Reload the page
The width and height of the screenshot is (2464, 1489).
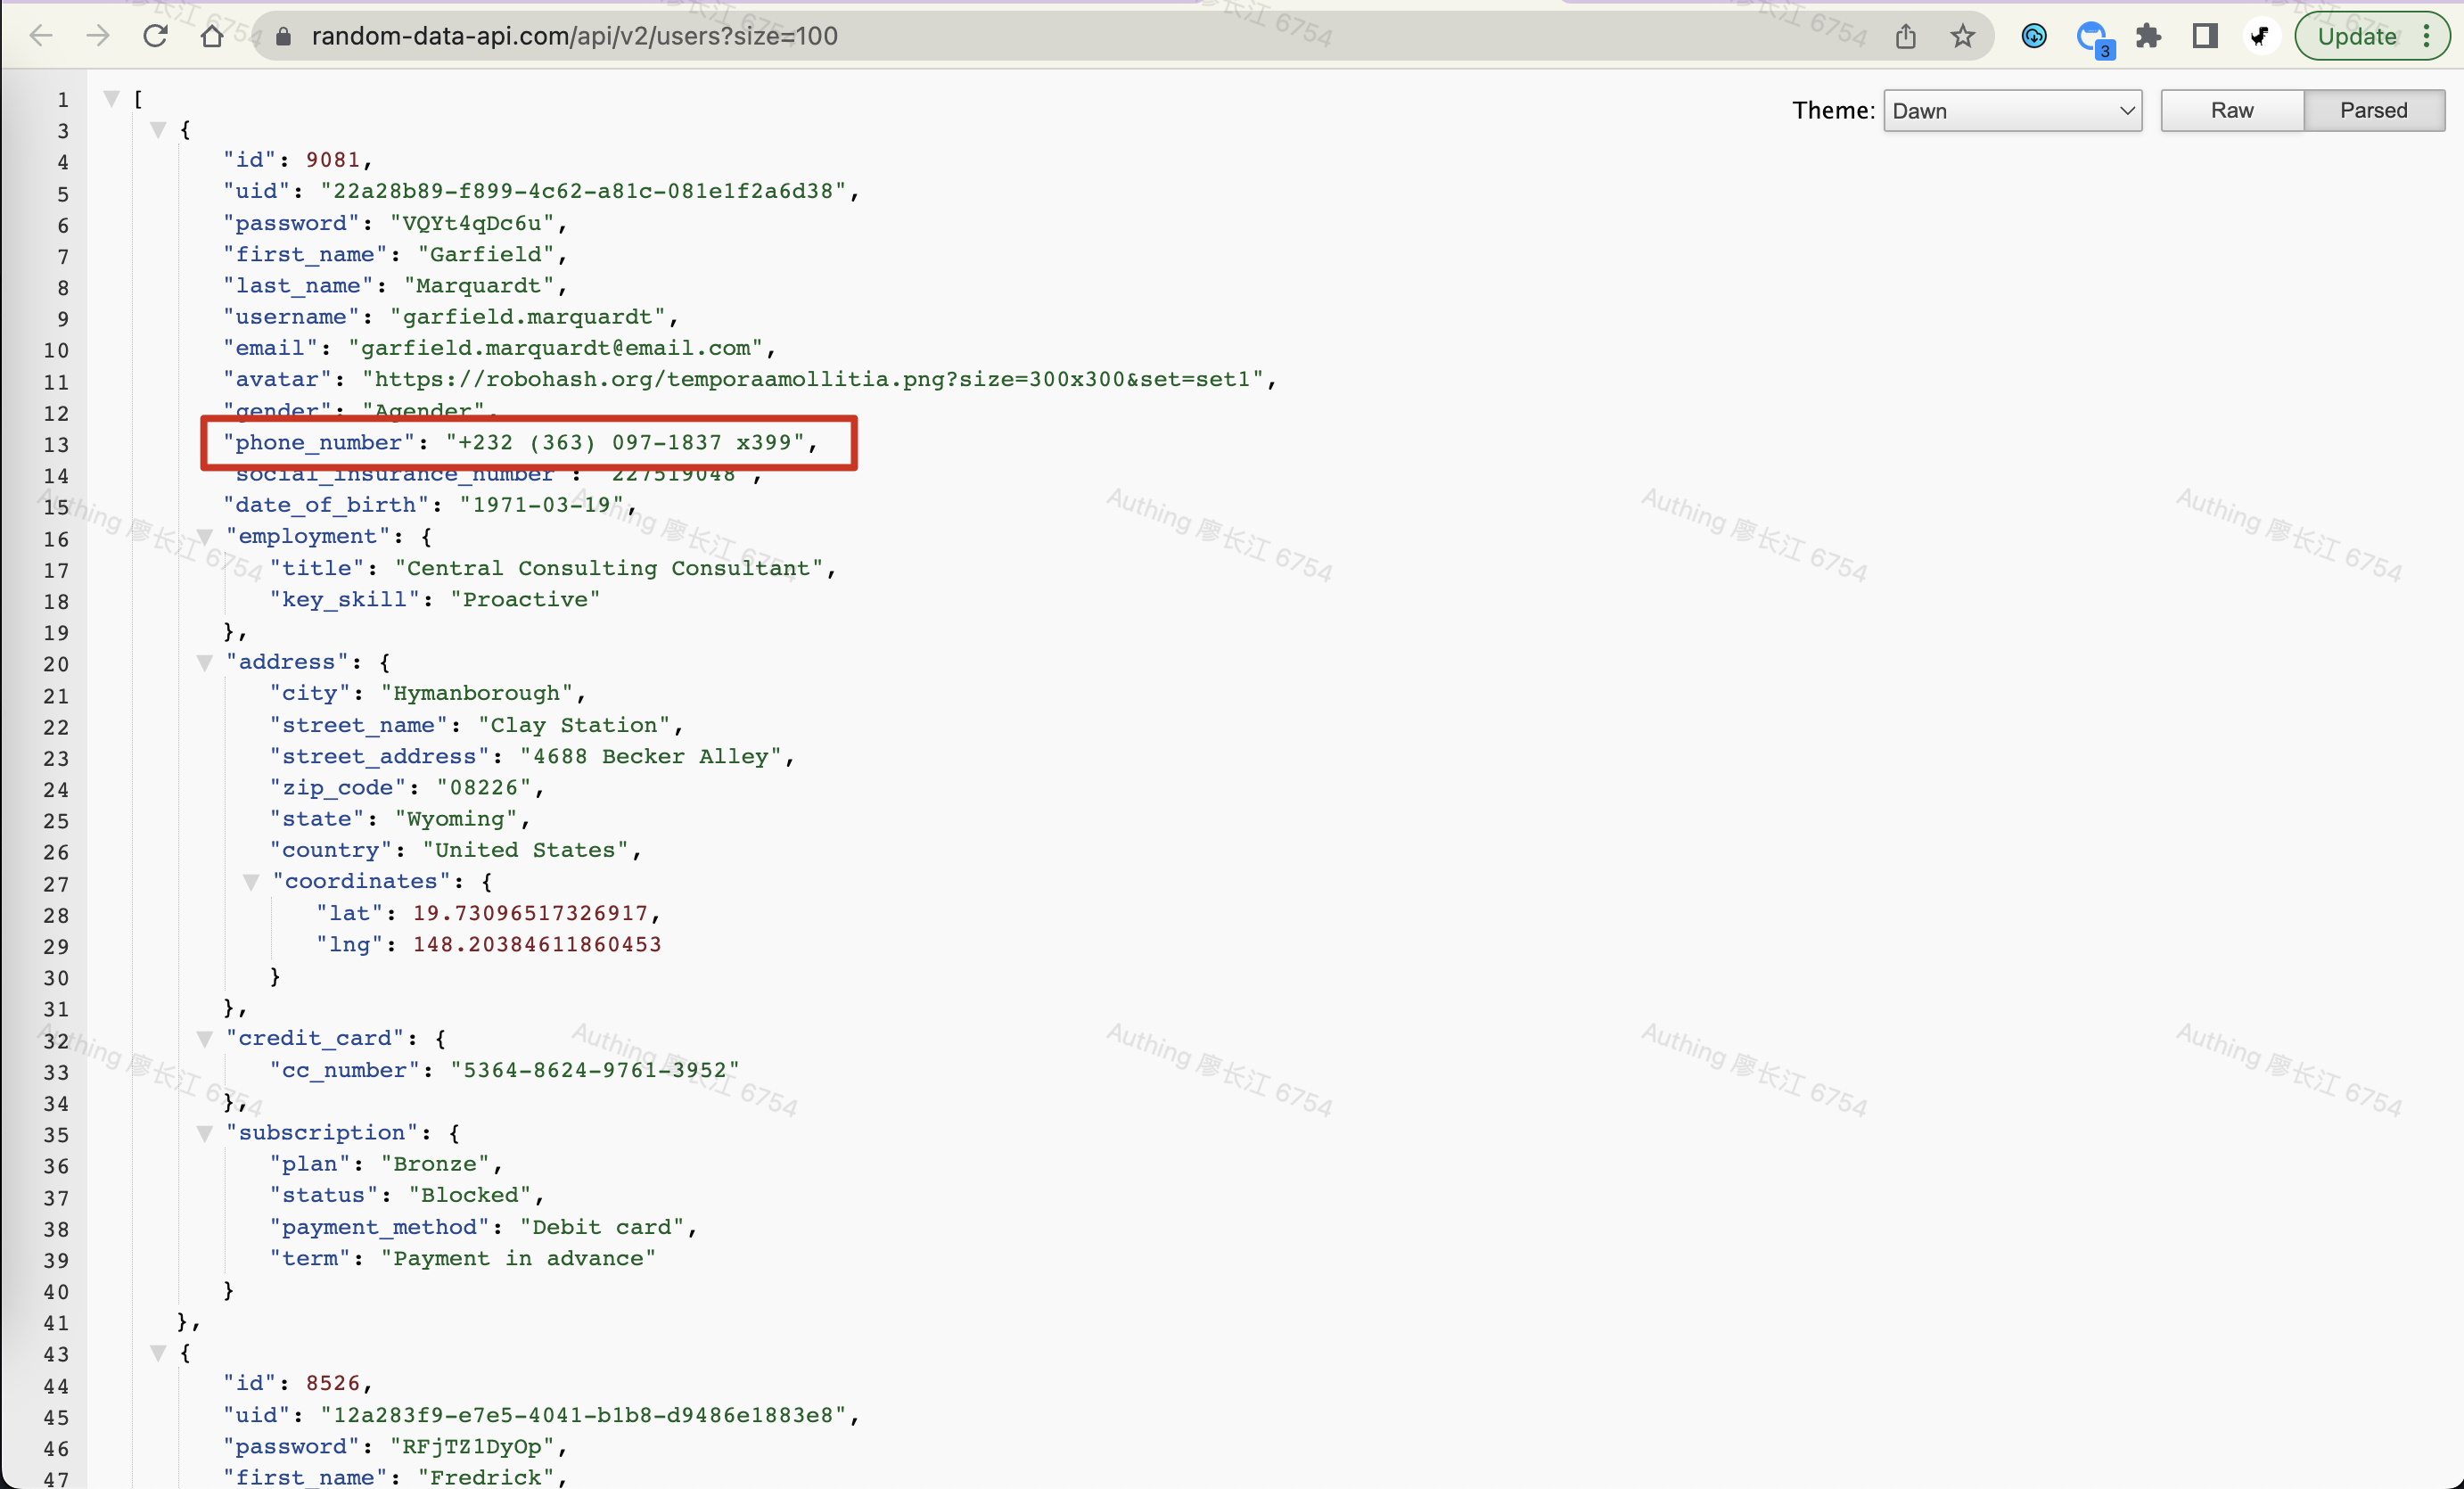[x=155, y=36]
